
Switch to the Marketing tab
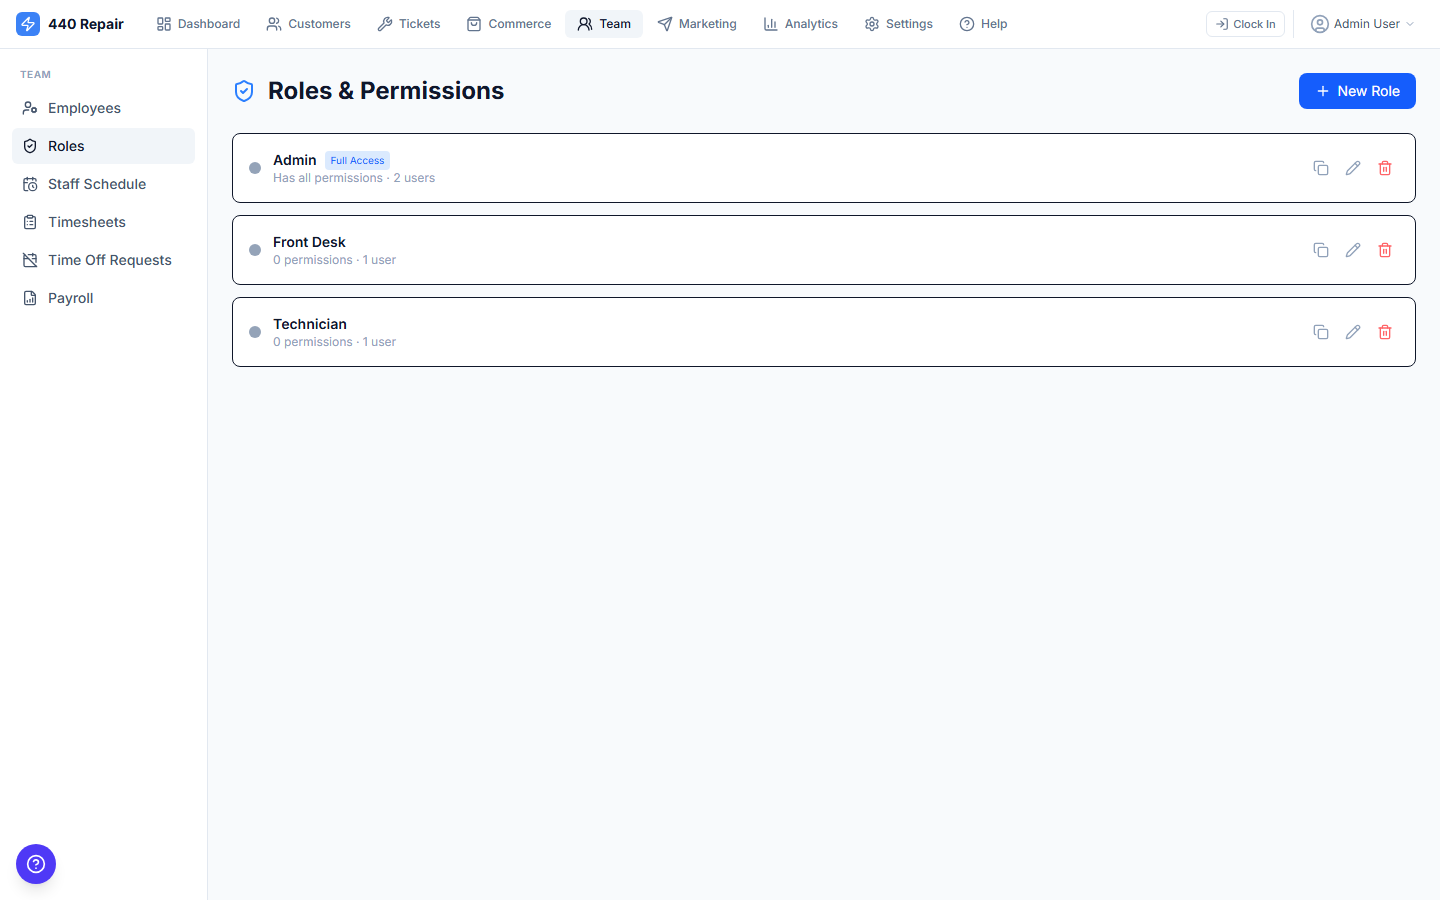(x=697, y=23)
